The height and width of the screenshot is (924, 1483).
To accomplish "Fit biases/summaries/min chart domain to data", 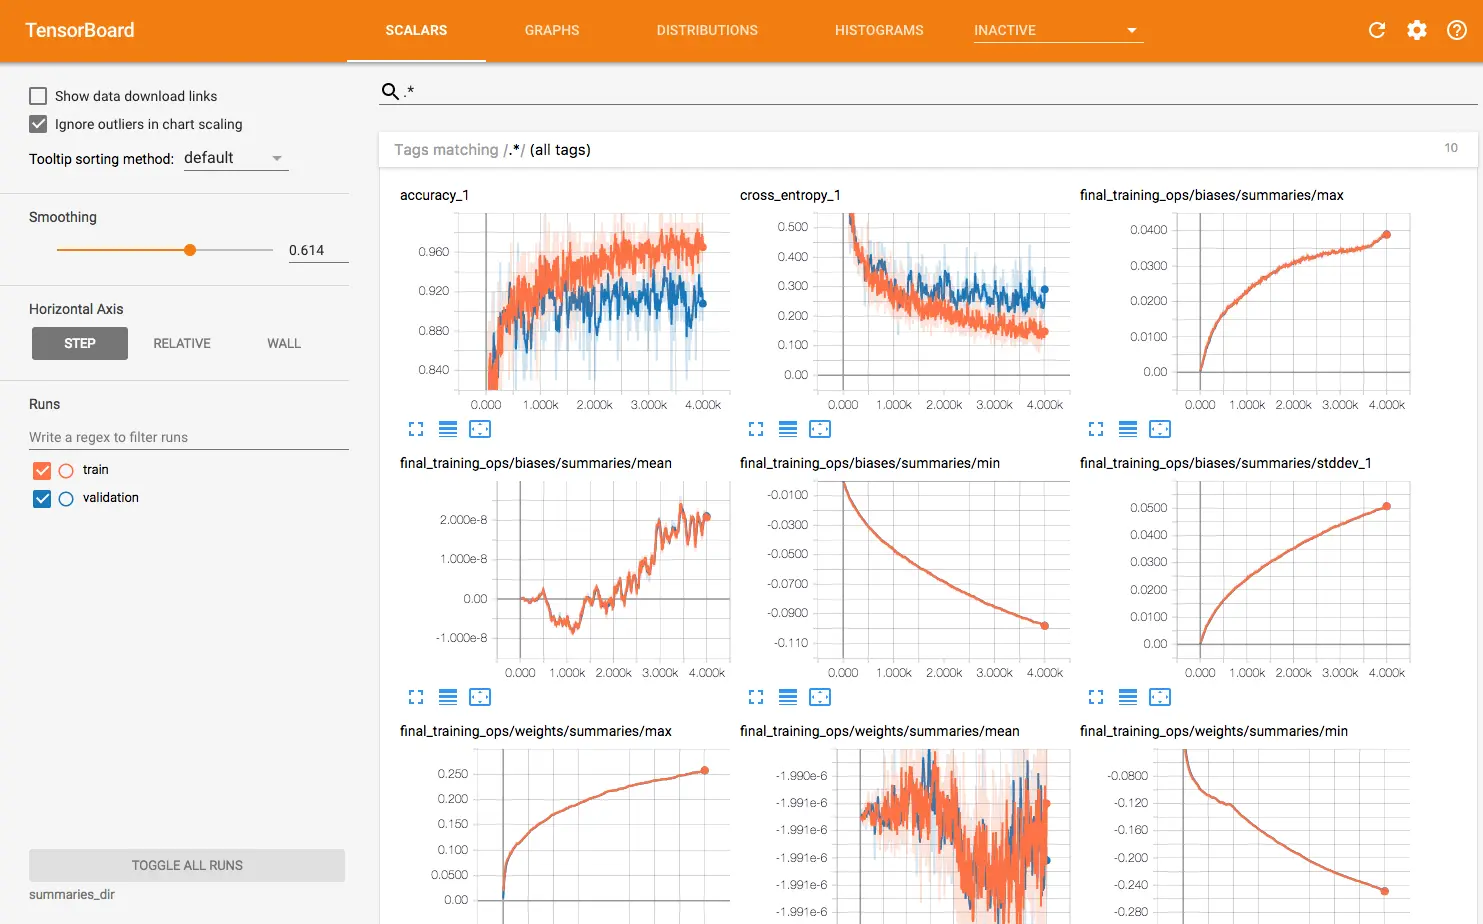I will coord(820,697).
